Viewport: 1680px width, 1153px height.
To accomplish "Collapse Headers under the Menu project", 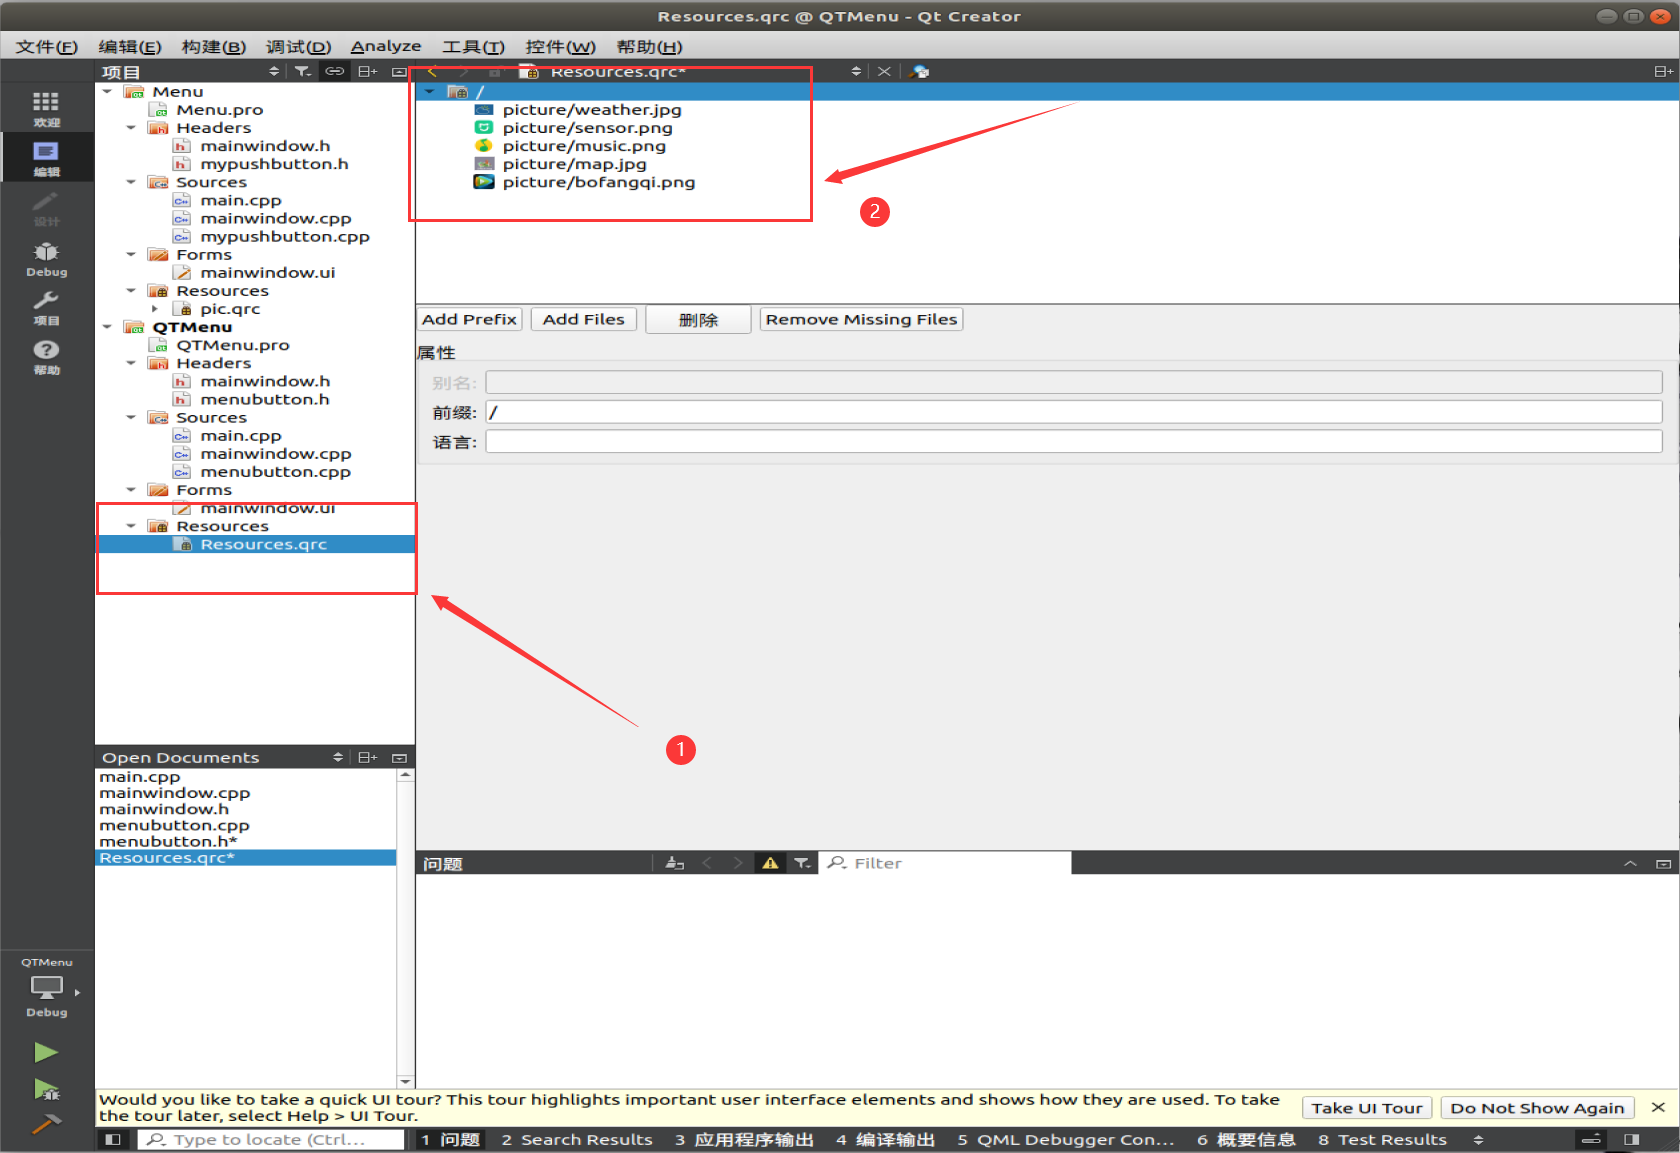I will (x=131, y=128).
